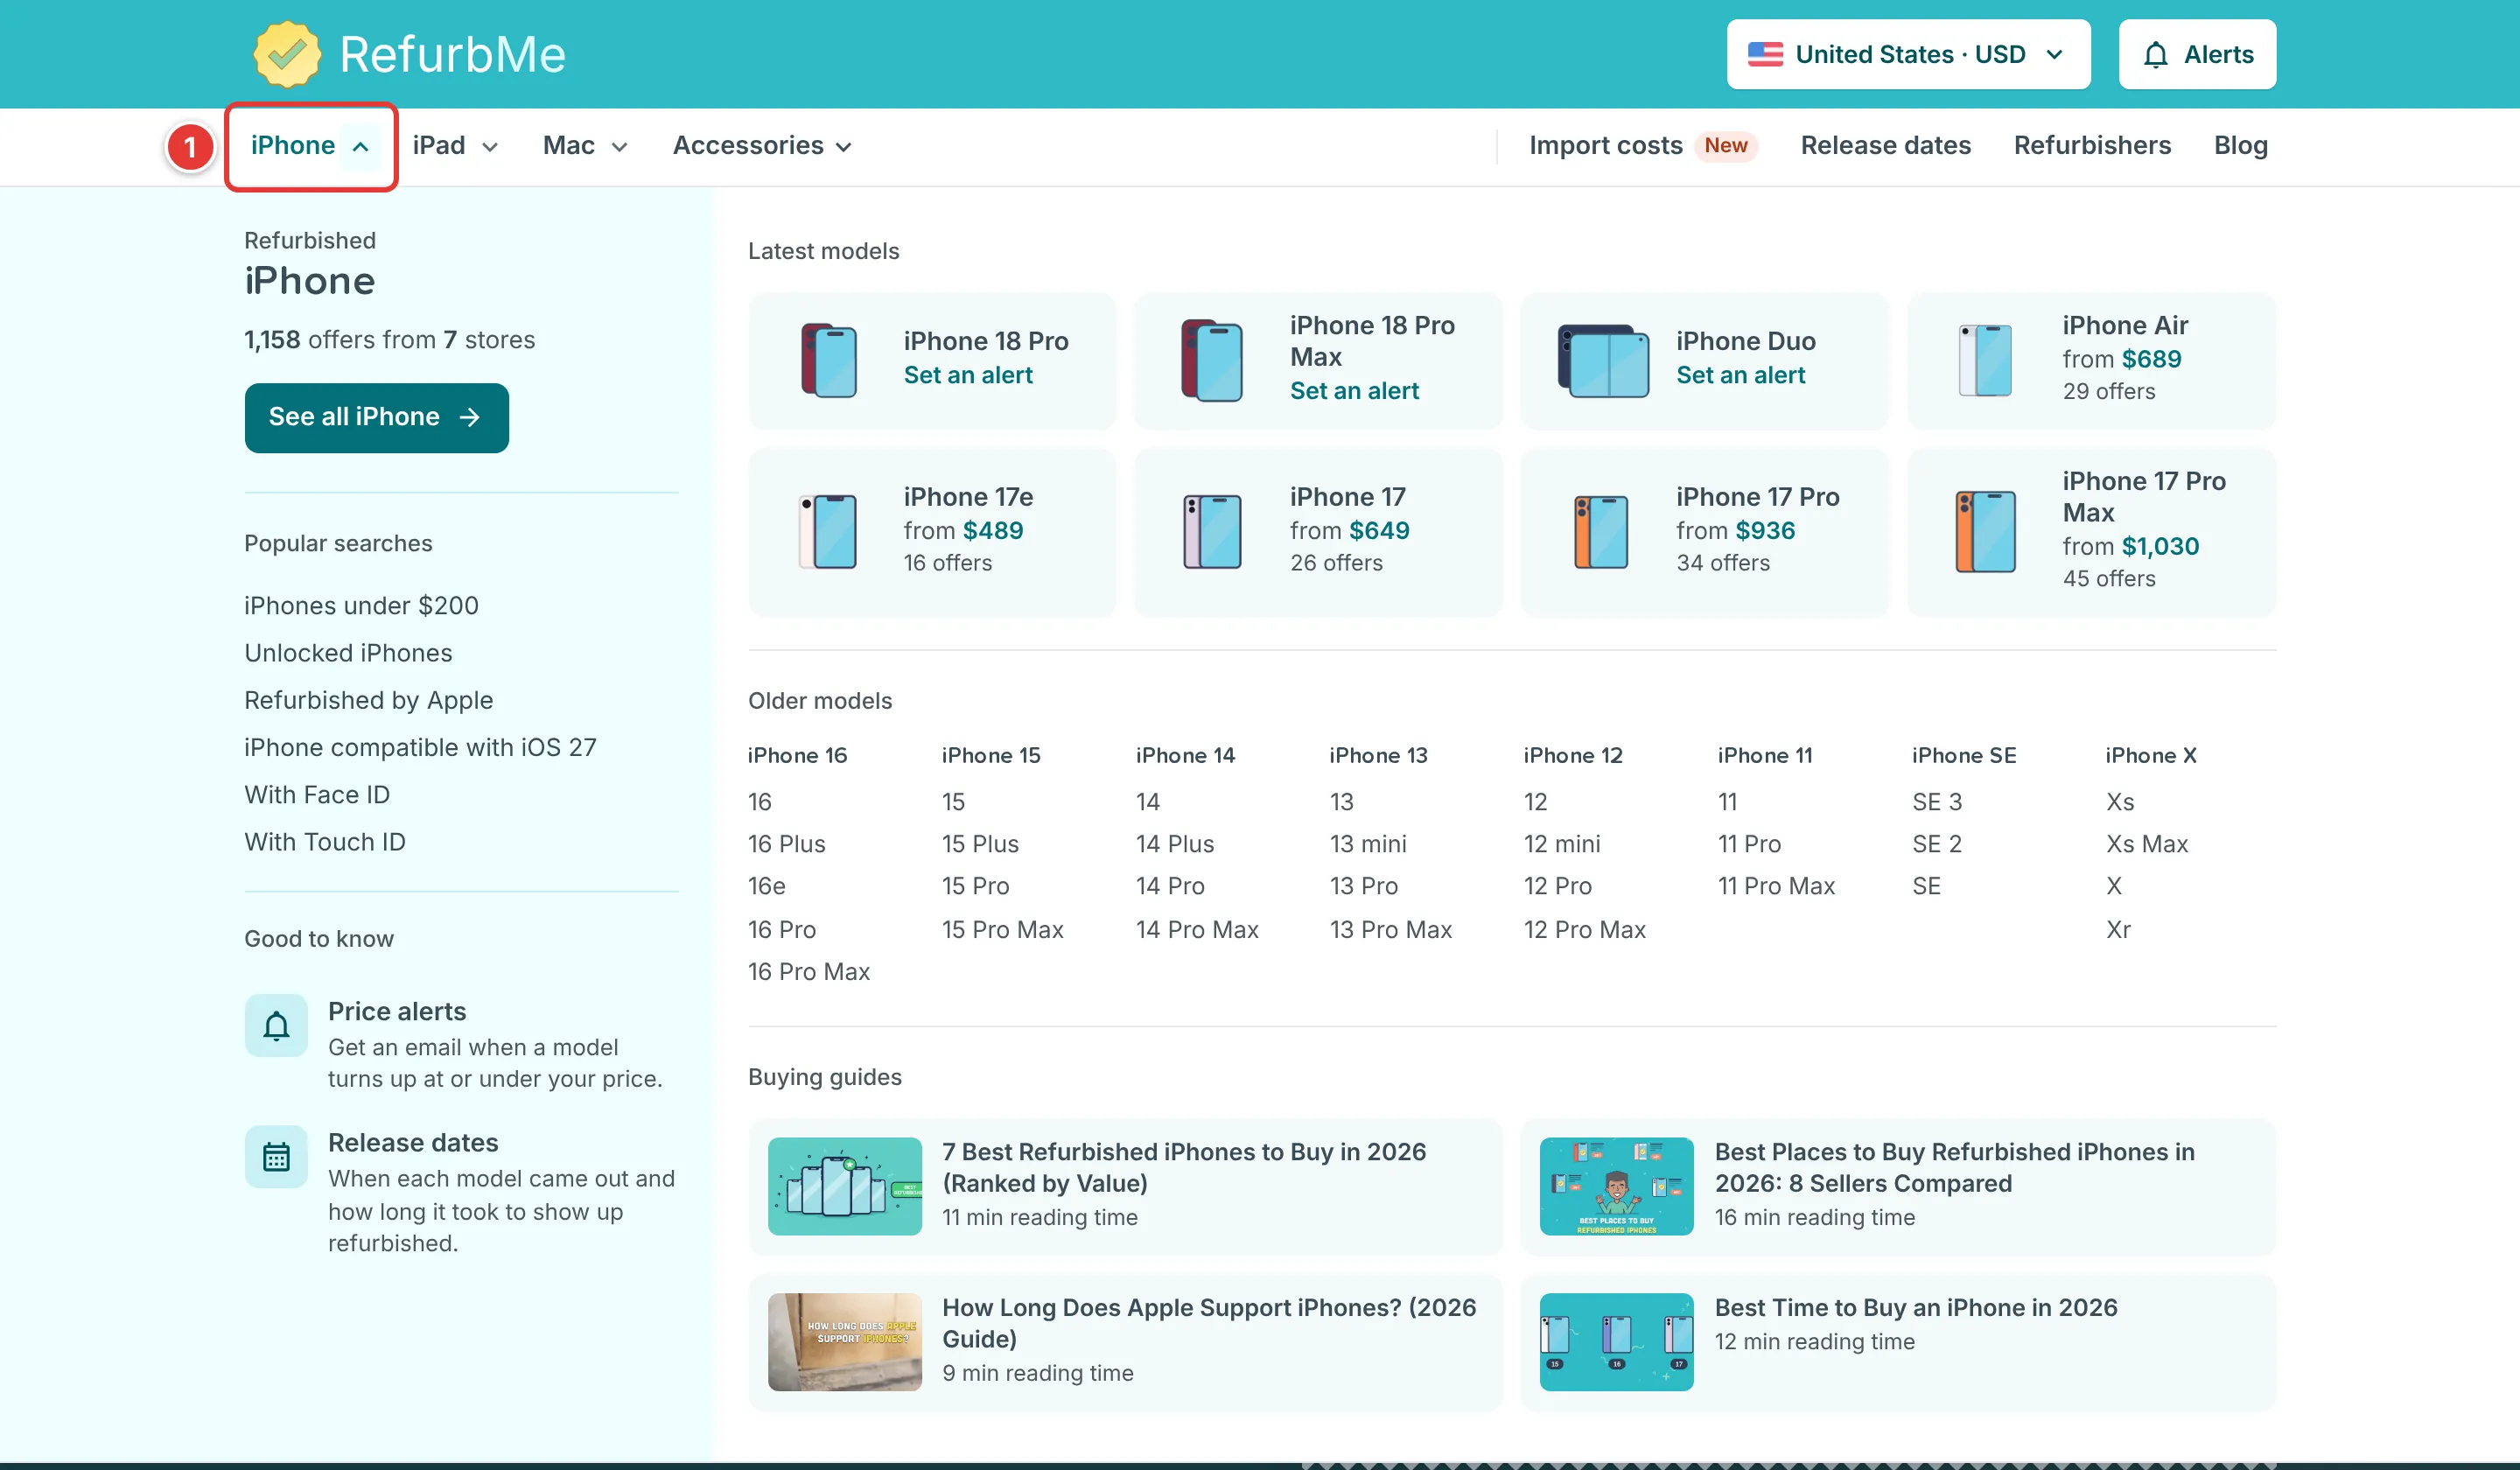Open the With Face ID search
2520x1470 pixels.
coord(317,795)
